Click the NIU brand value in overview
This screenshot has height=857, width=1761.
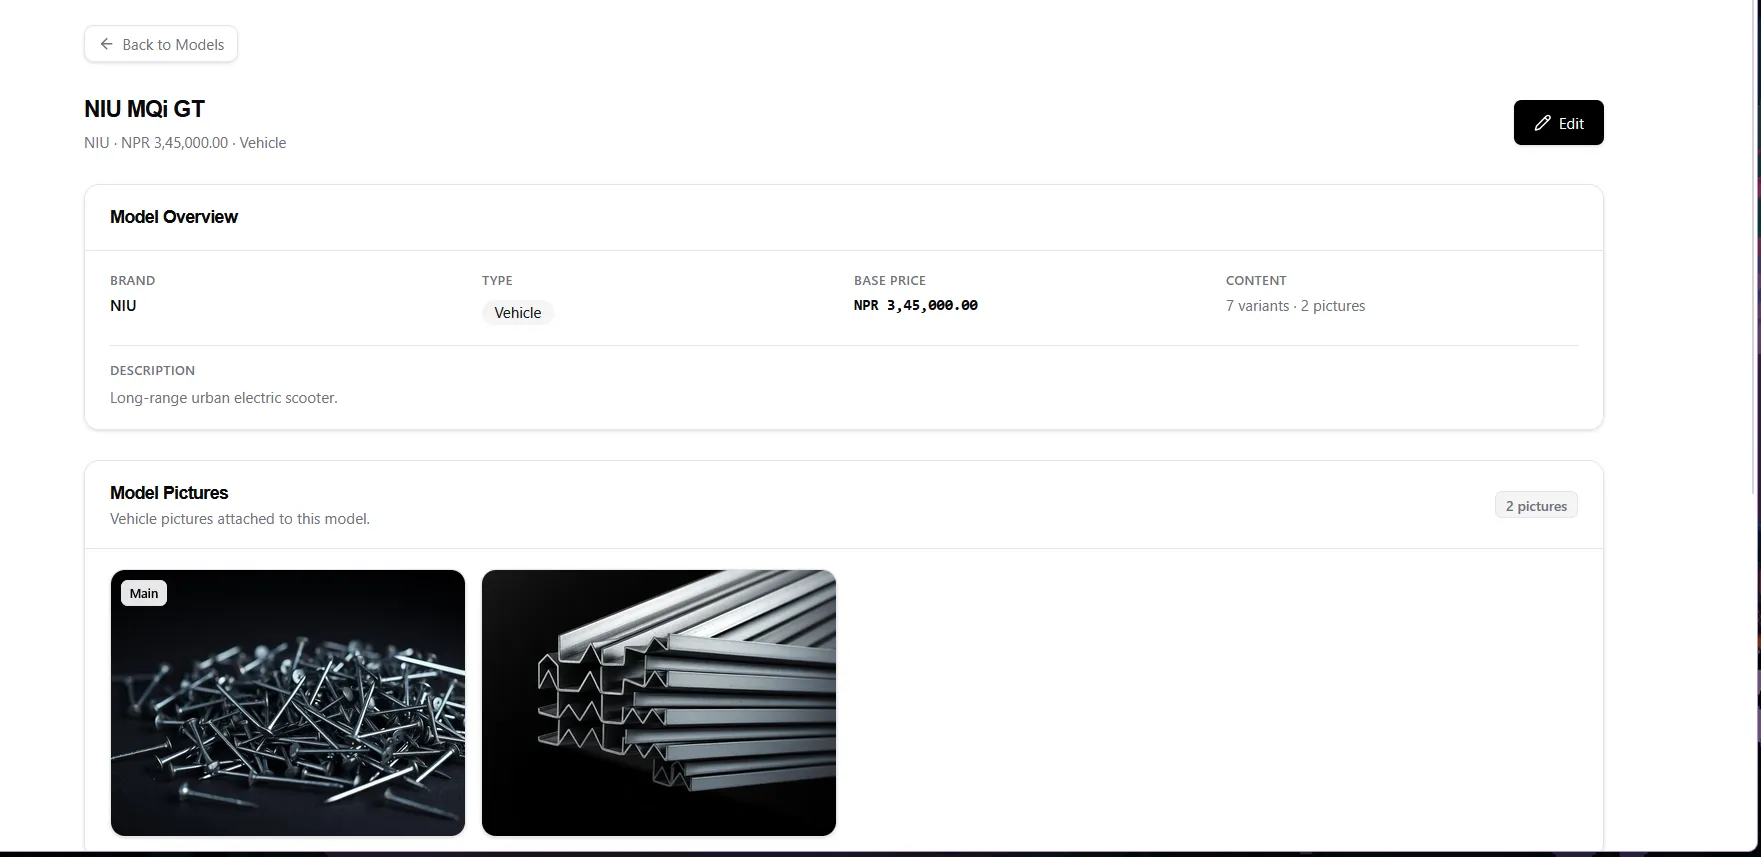pyautogui.click(x=123, y=306)
